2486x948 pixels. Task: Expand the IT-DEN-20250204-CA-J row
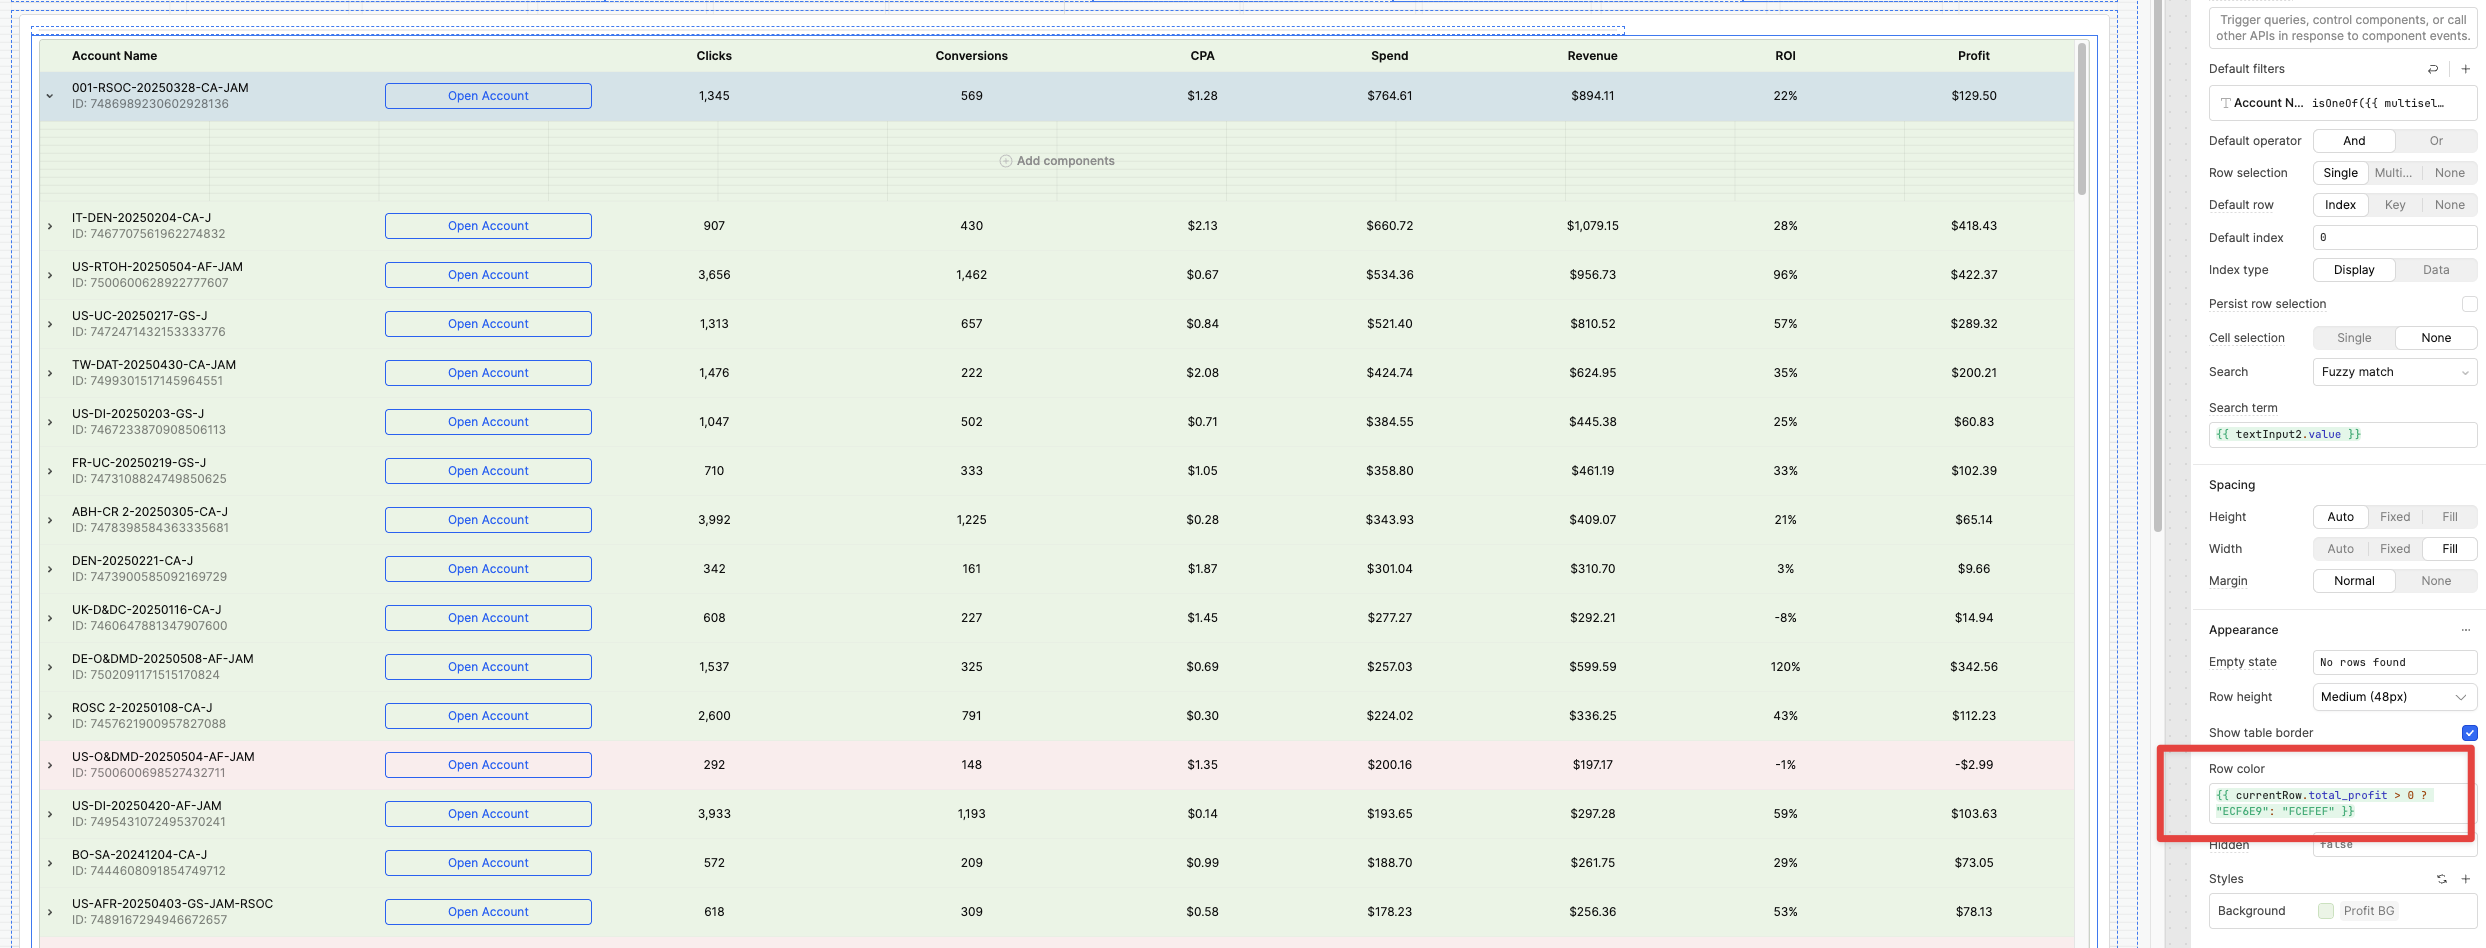[x=49, y=225]
